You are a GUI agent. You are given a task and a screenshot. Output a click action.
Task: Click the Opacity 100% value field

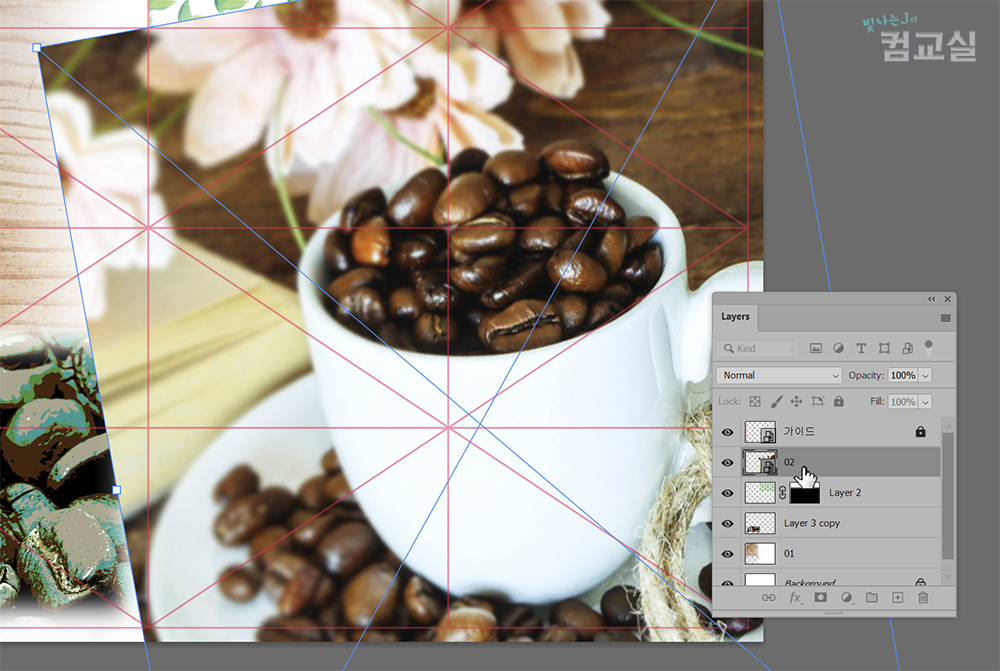[x=903, y=375]
